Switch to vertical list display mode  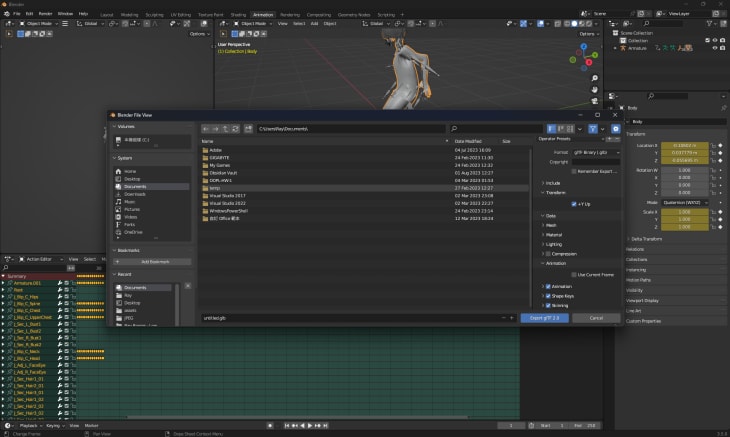point(551,129)
